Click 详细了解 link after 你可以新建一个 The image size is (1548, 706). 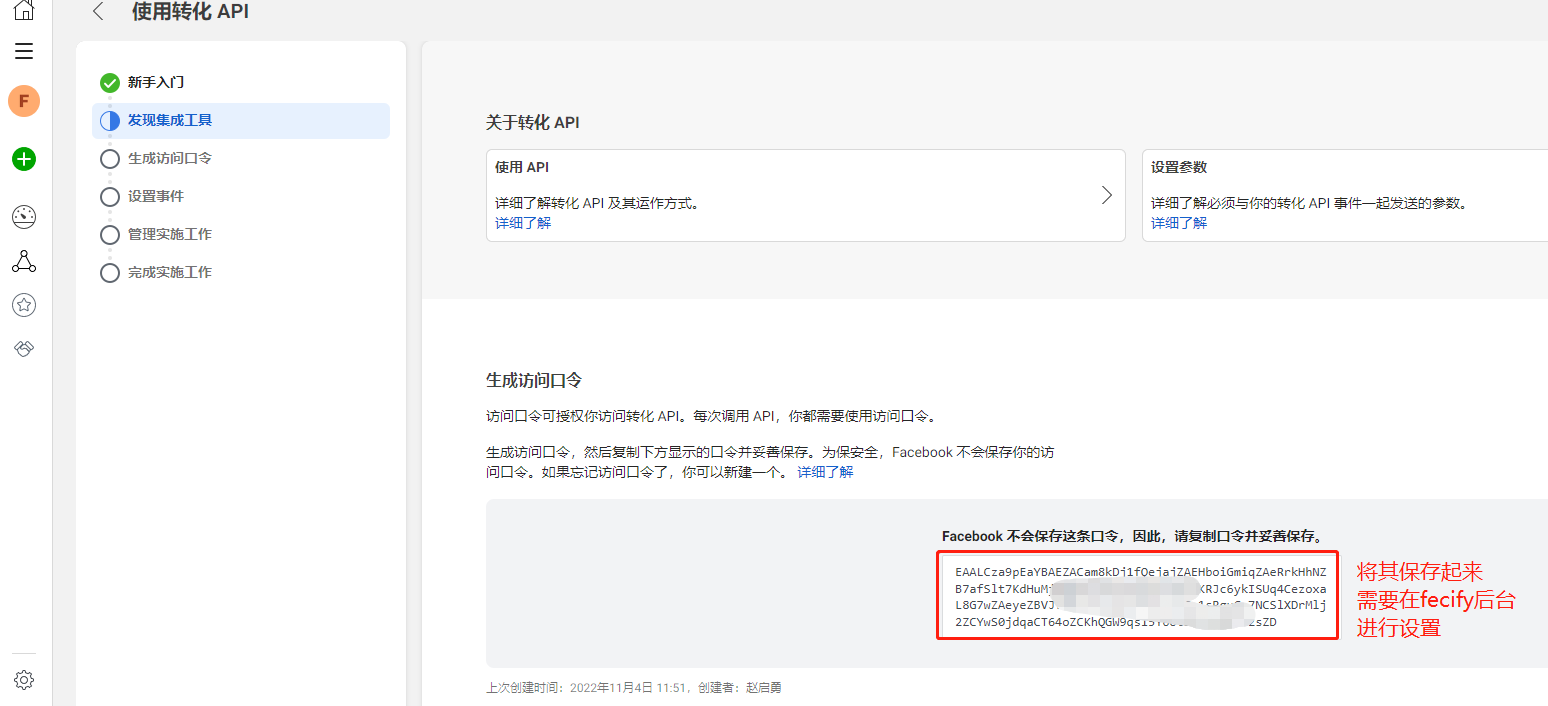tap(825, 472)
